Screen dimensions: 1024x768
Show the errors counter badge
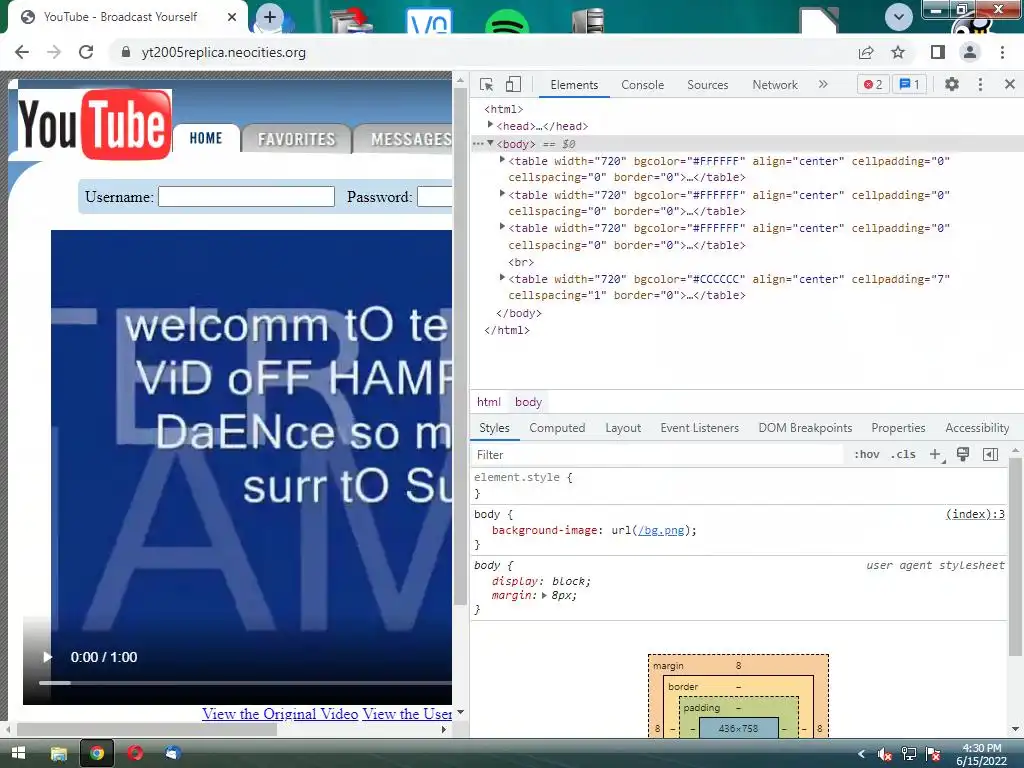[x=873, y=84]
